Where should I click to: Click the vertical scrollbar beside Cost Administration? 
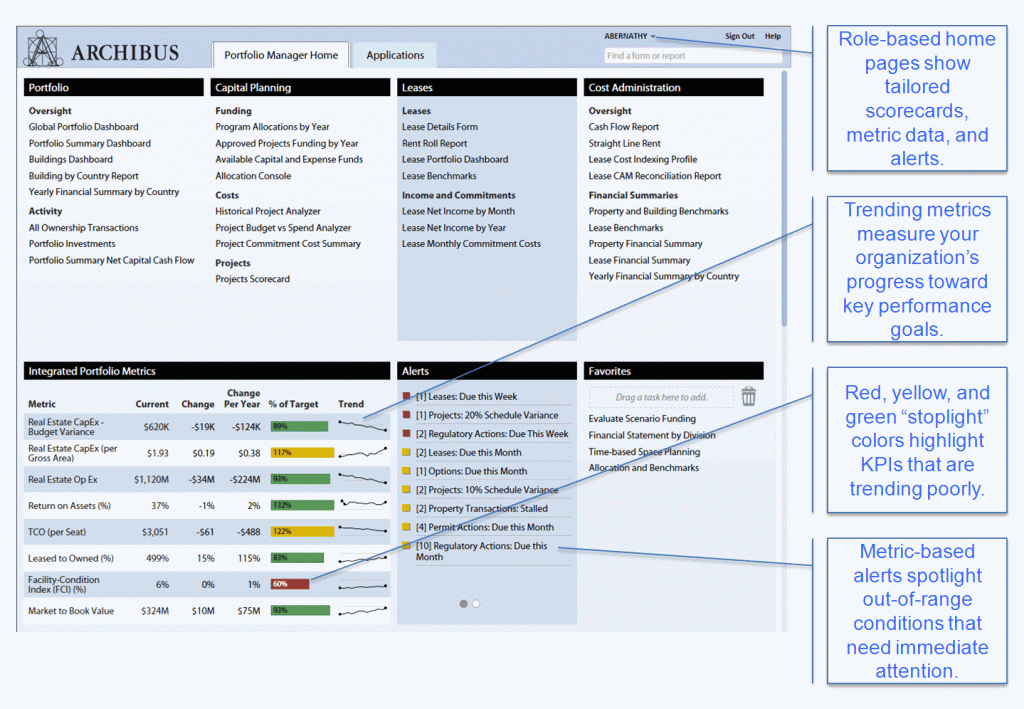point(784,199)
